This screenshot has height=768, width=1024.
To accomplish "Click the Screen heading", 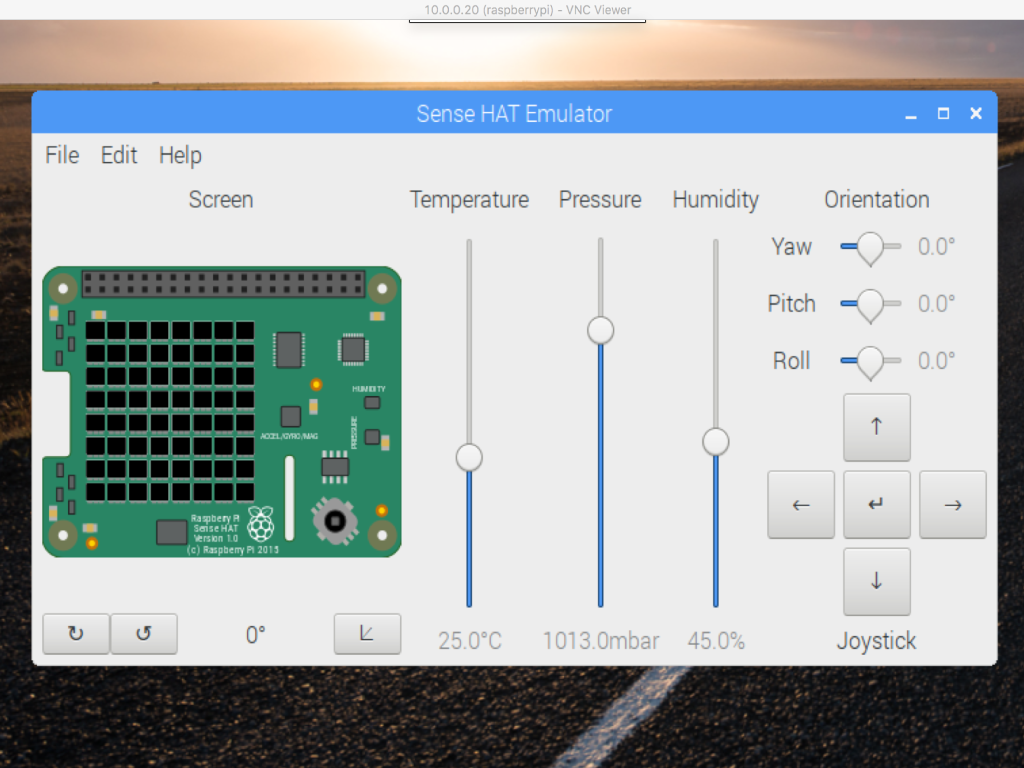I will pos(221,199).
